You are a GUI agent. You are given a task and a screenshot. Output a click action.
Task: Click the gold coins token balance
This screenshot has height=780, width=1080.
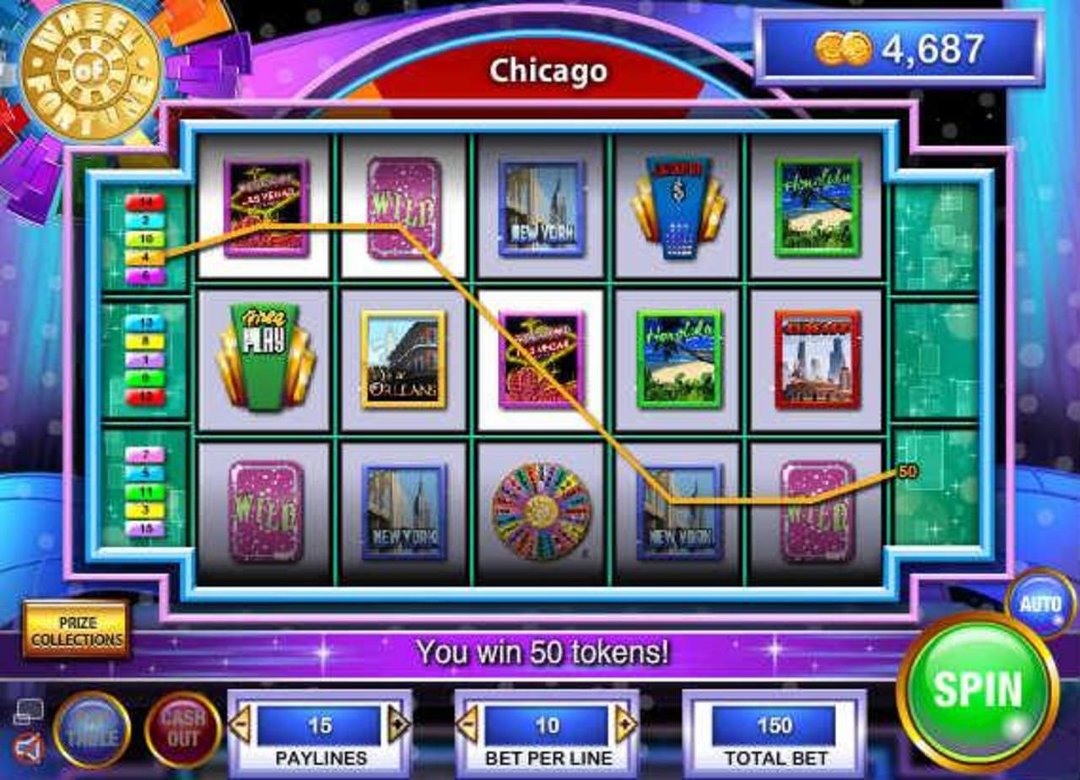pos(899,49)
